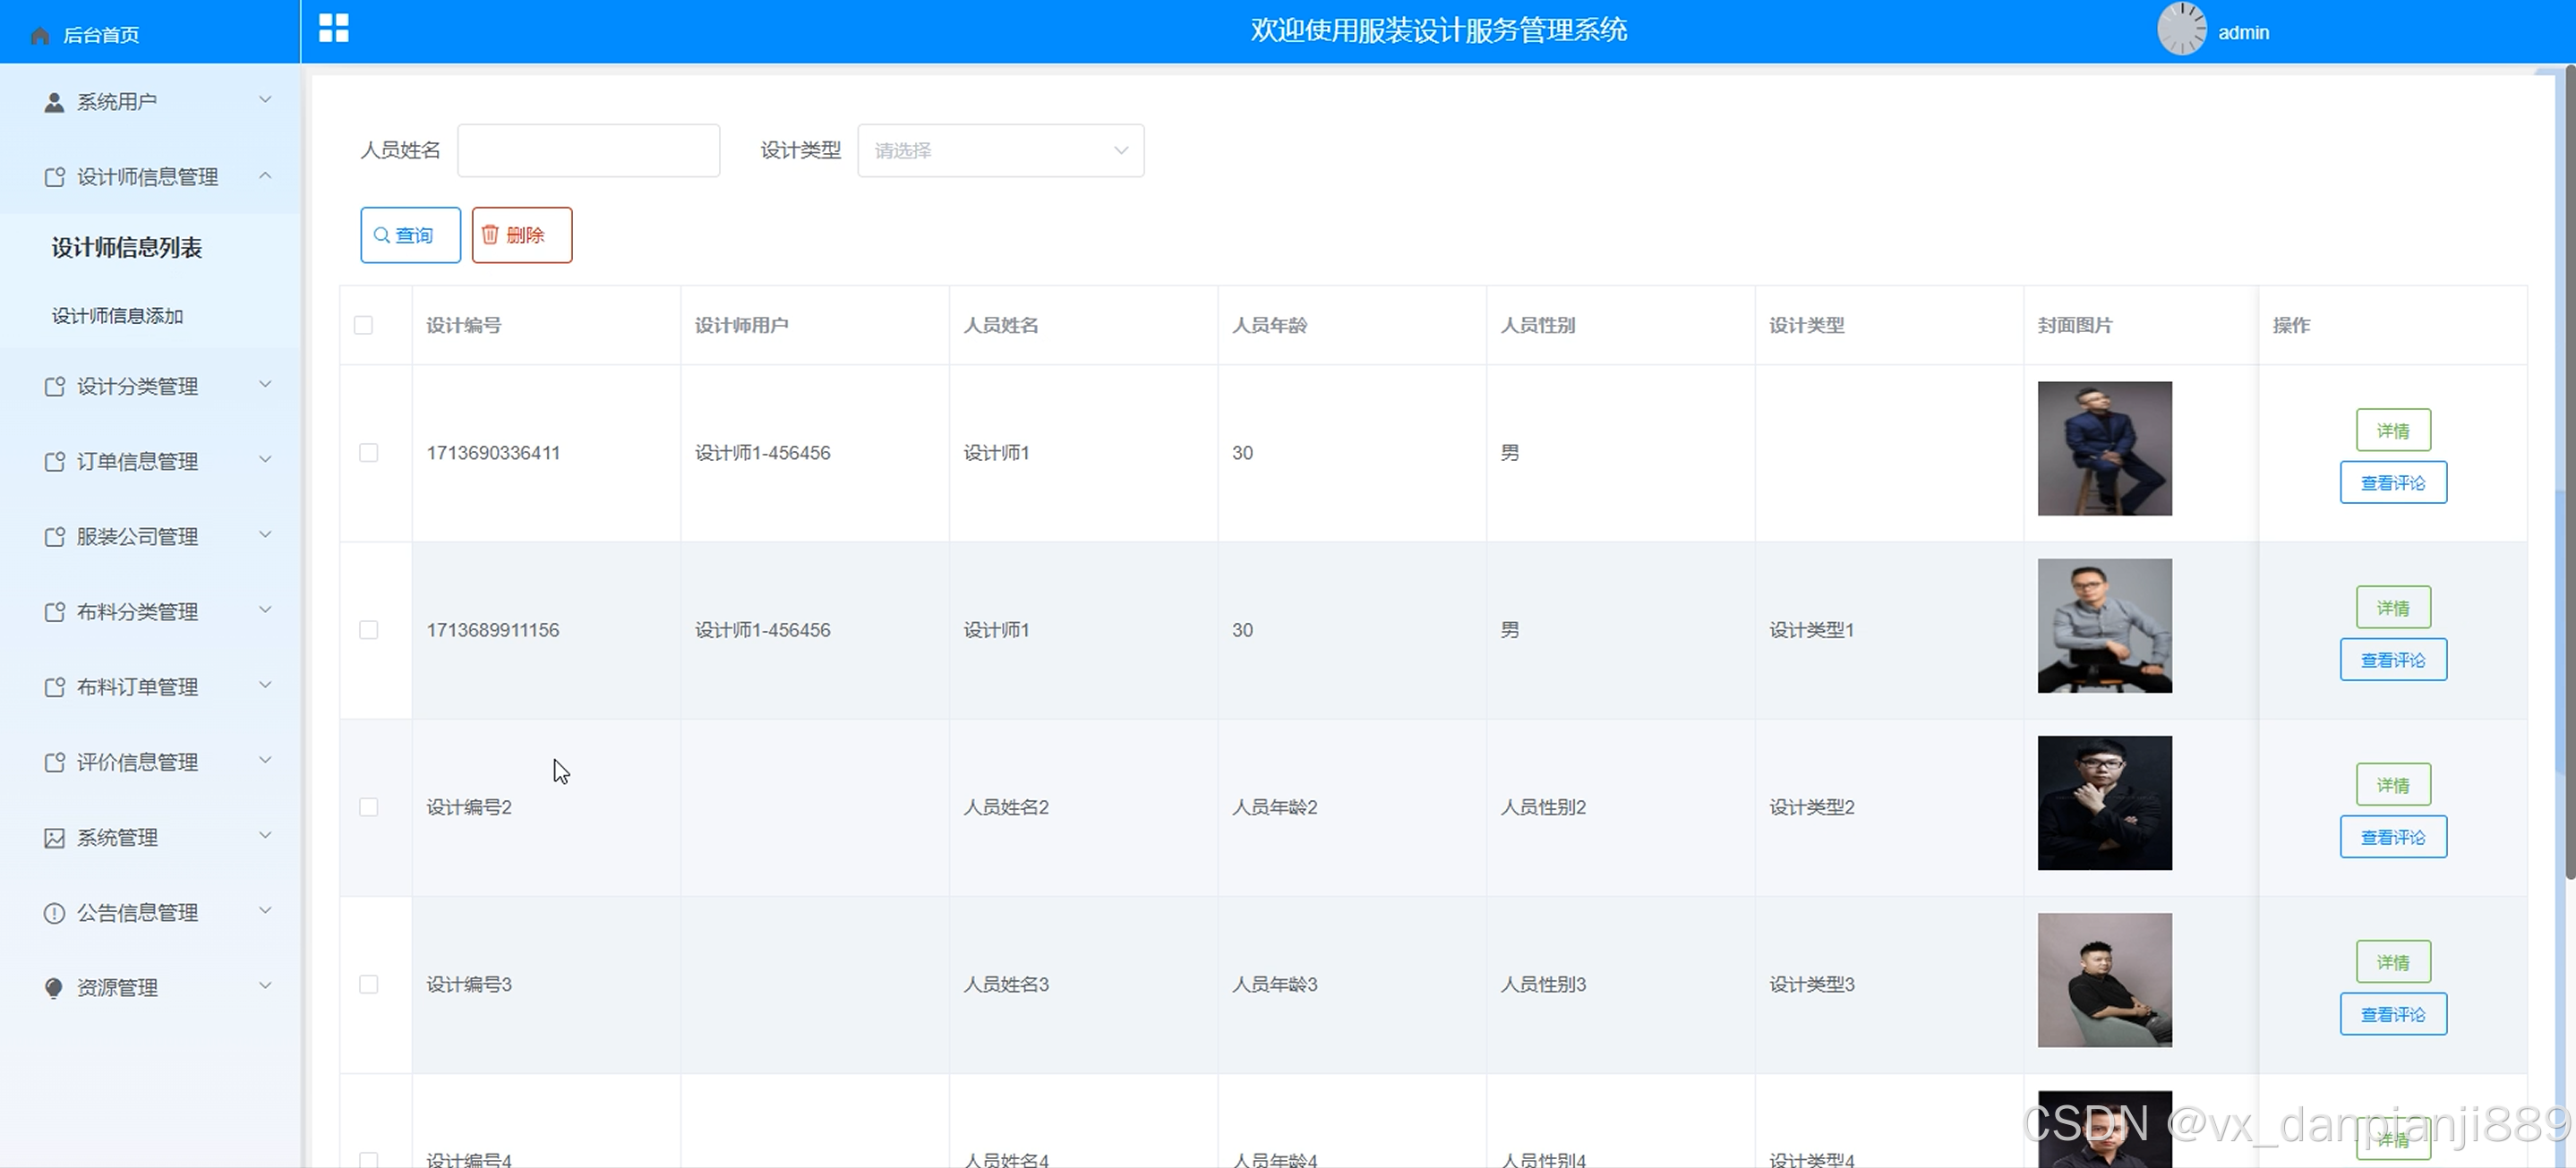Click the 公告信息管理 info circle icon

[54, 913]
